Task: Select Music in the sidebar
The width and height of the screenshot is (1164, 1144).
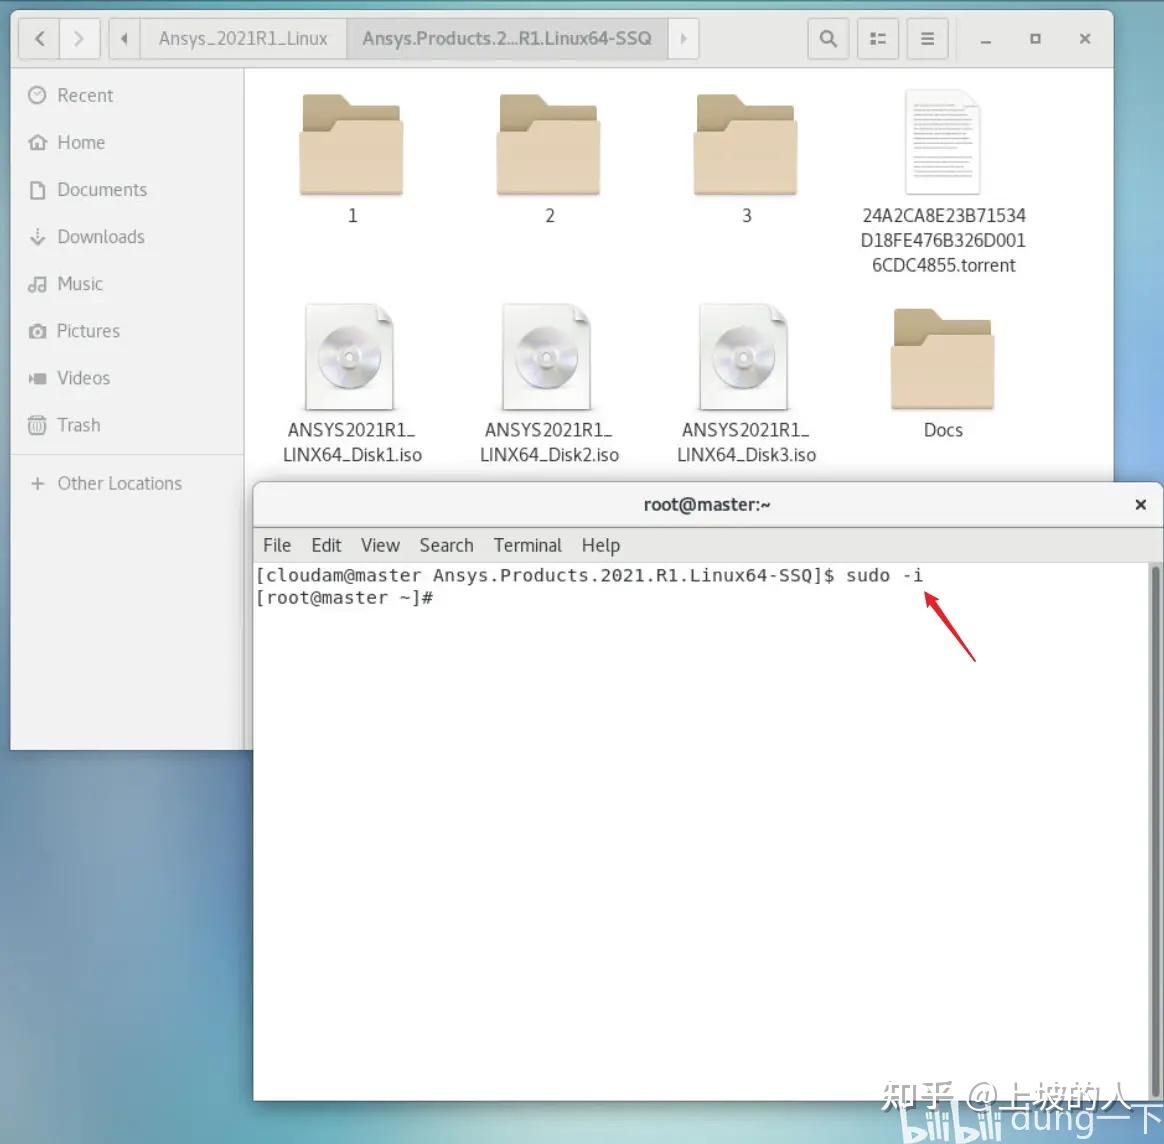Action: point(80,284)
